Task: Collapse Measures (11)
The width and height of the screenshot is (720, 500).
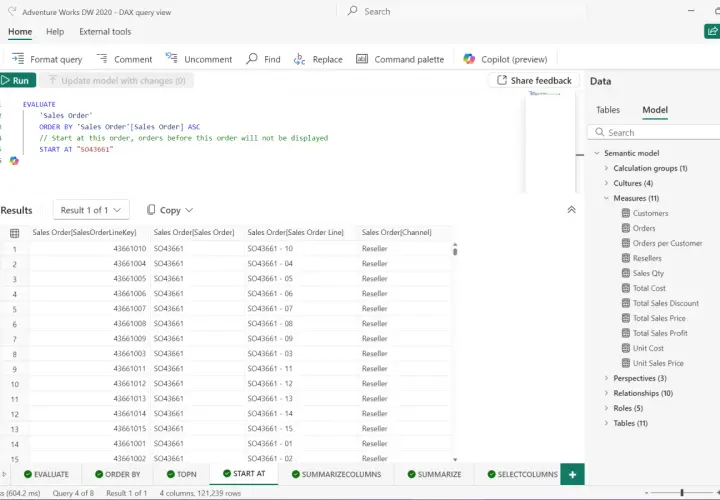Action: pos(606,198)
